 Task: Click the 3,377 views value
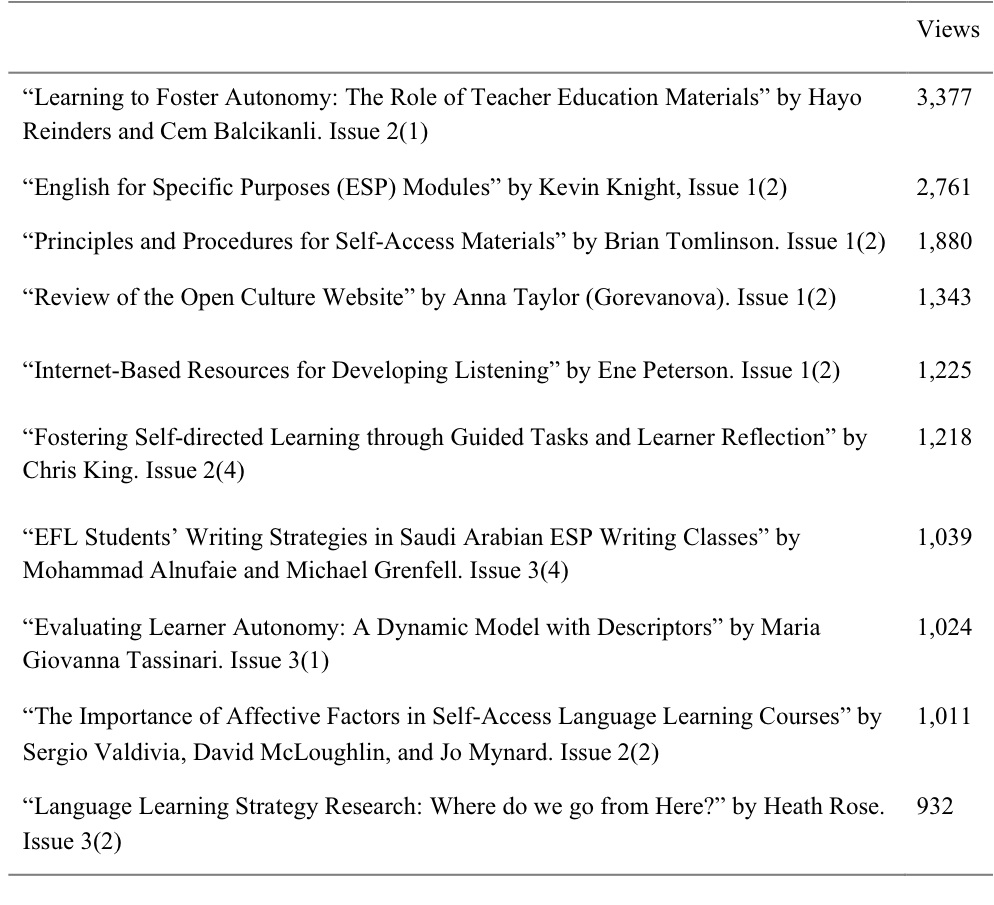coord(943,99)
